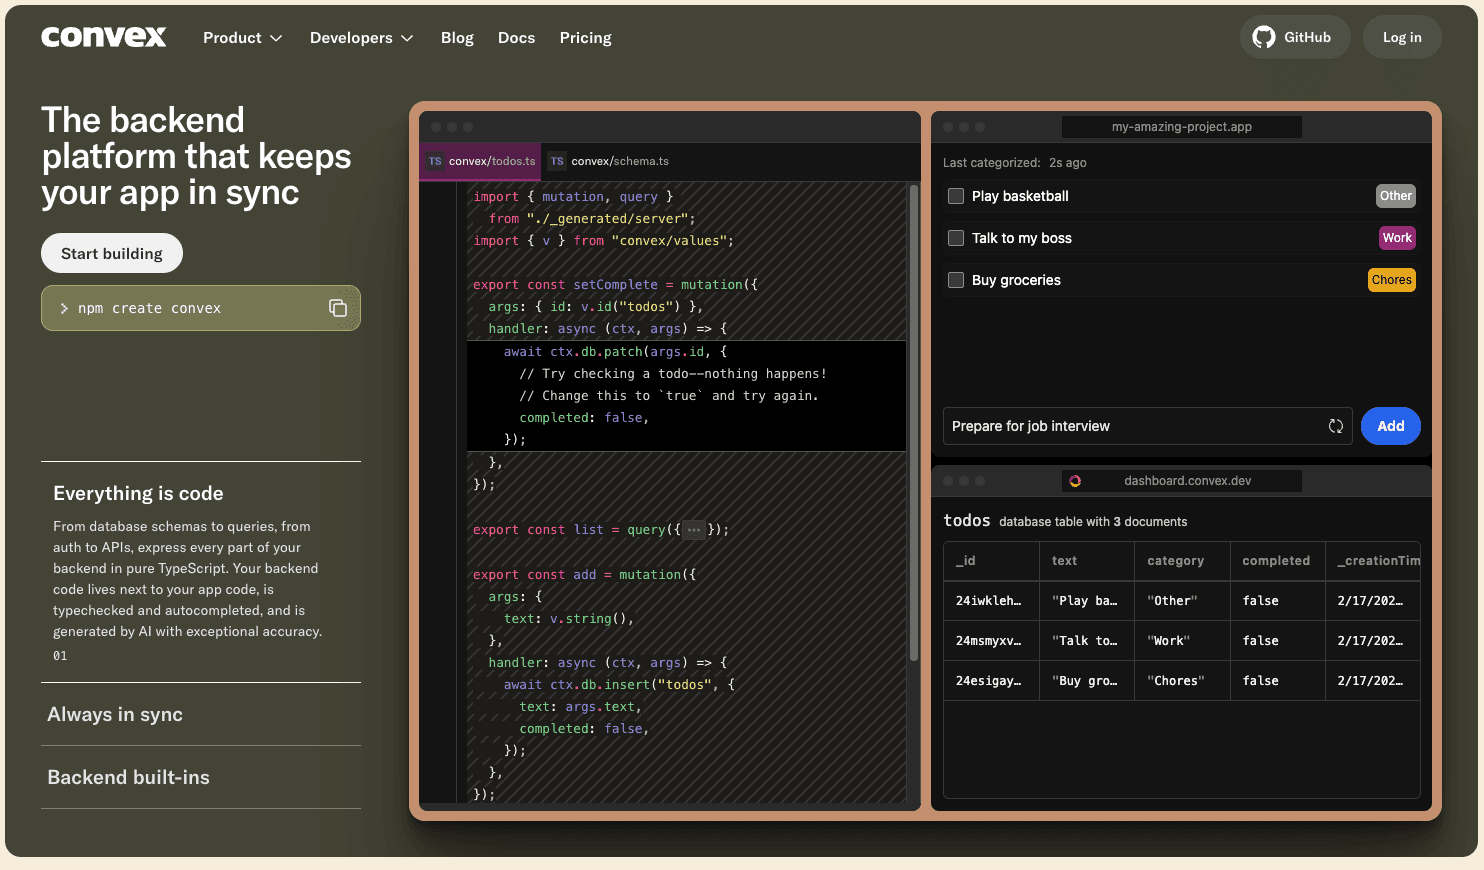The image size is (1484, 870).
Task: Switch to the convex/schema.ts tab
Action: coord(609,161)
